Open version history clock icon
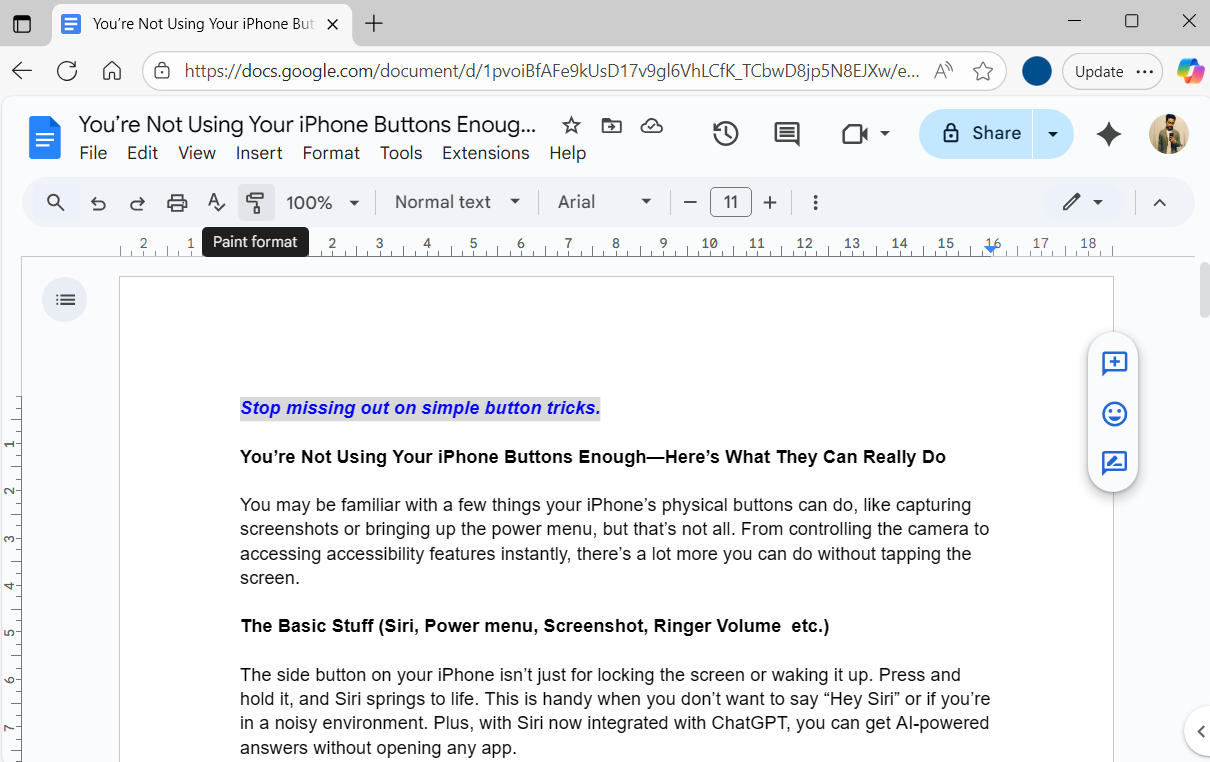This screenshot has height=762, width=1210. click(725, 134)
